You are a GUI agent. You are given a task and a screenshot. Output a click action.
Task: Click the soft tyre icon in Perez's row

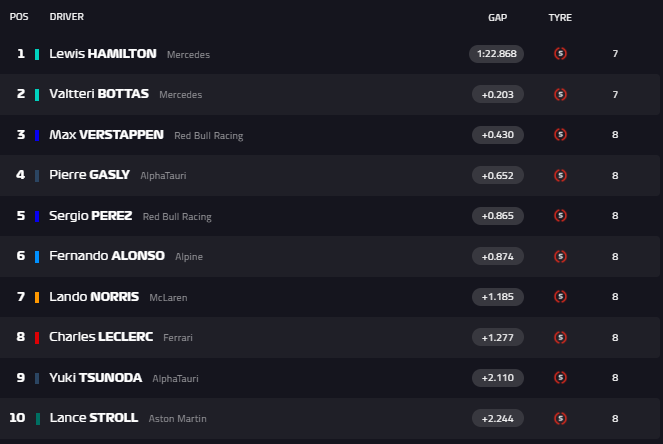tap(560, 216)
